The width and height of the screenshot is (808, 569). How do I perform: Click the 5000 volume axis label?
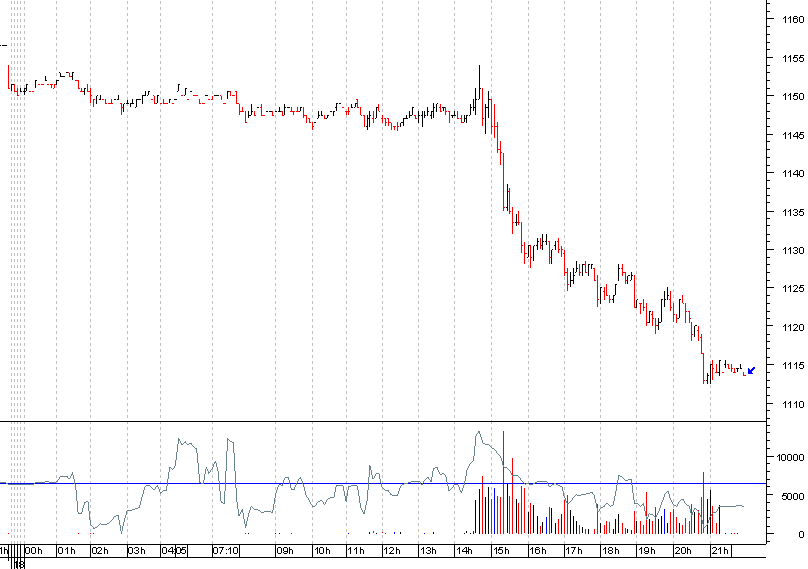[793, 497]
